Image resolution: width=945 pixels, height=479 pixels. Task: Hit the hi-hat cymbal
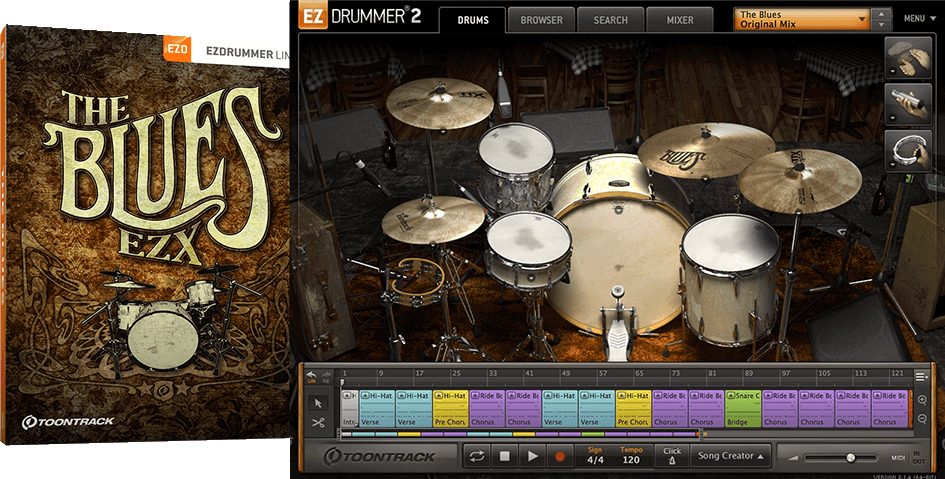[433, 219]
